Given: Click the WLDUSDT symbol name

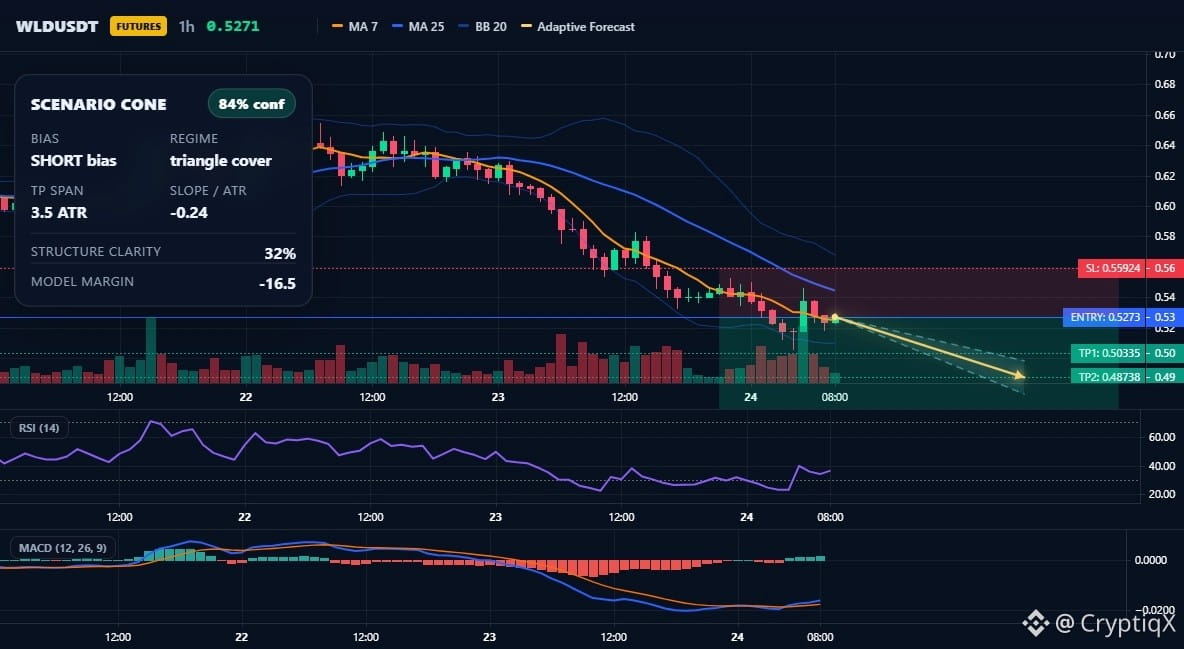Looking at the screenshot, I should tap(57, 26).
